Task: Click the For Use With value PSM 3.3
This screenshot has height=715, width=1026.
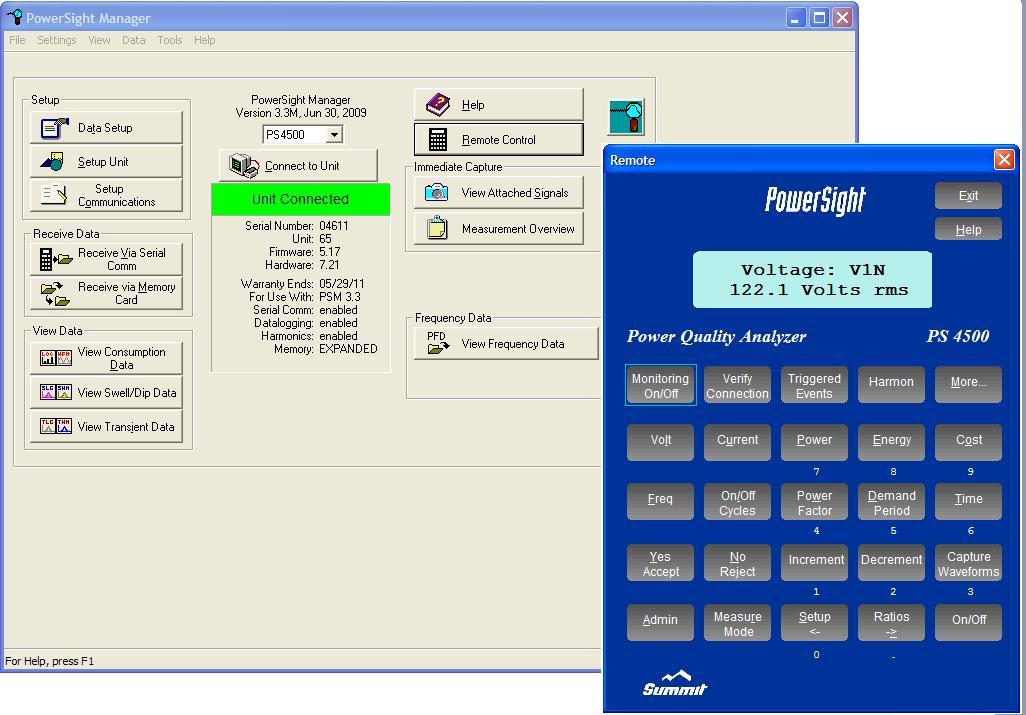Action: [340, 296]
